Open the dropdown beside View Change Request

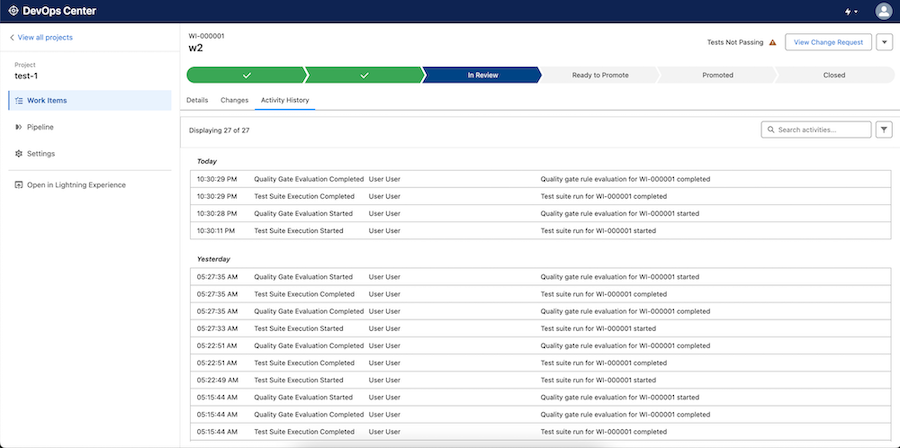click(884, 42)
